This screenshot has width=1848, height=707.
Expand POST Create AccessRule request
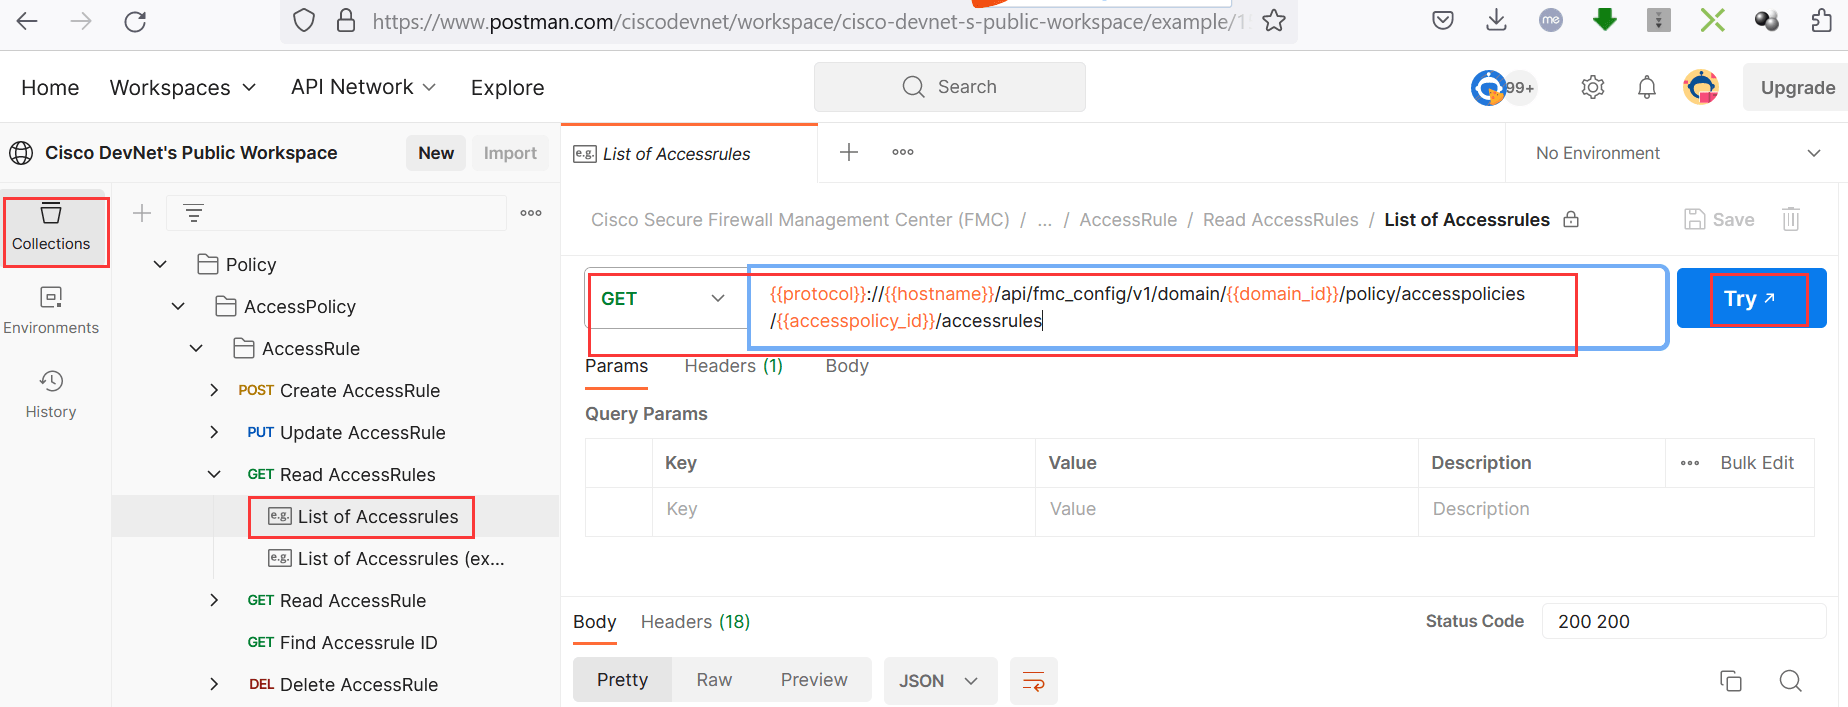click(214, 390)
